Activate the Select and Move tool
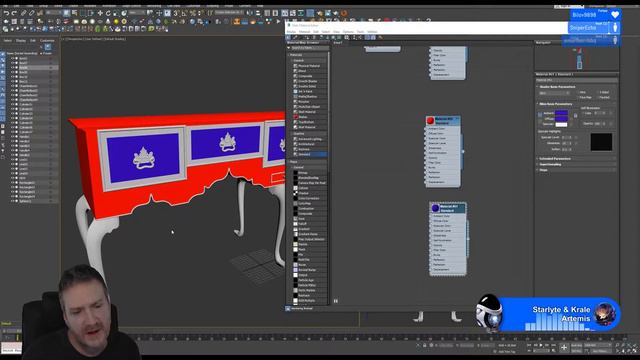 pos(100,13)
